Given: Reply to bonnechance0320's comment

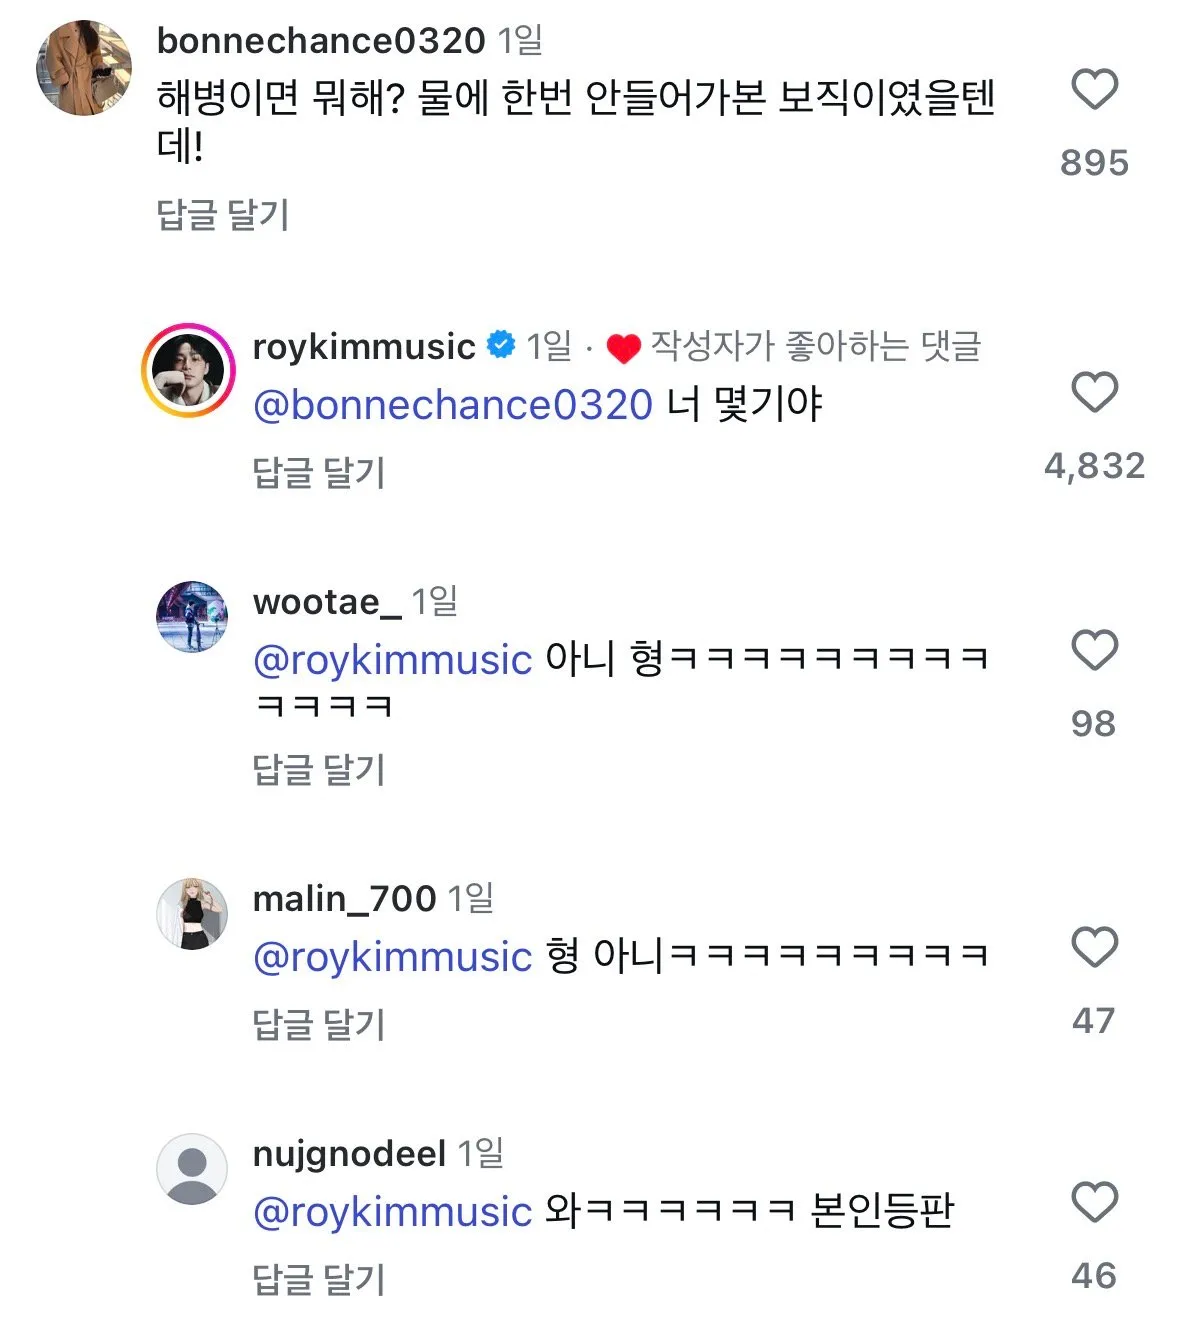Looking at the screenshot, I should coord(223,215).
